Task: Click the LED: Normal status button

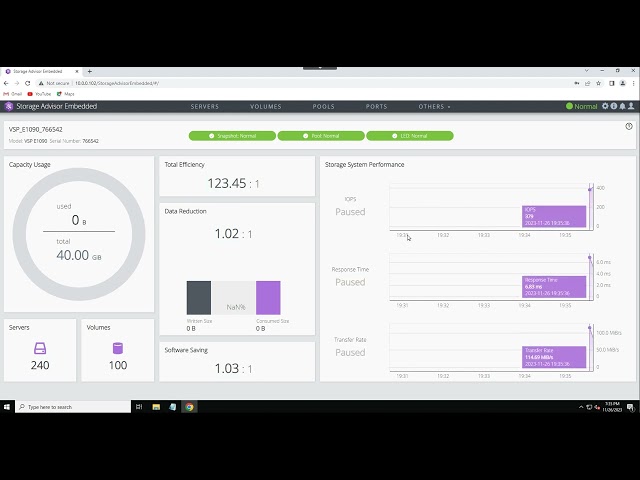Action: coord(410,136)
